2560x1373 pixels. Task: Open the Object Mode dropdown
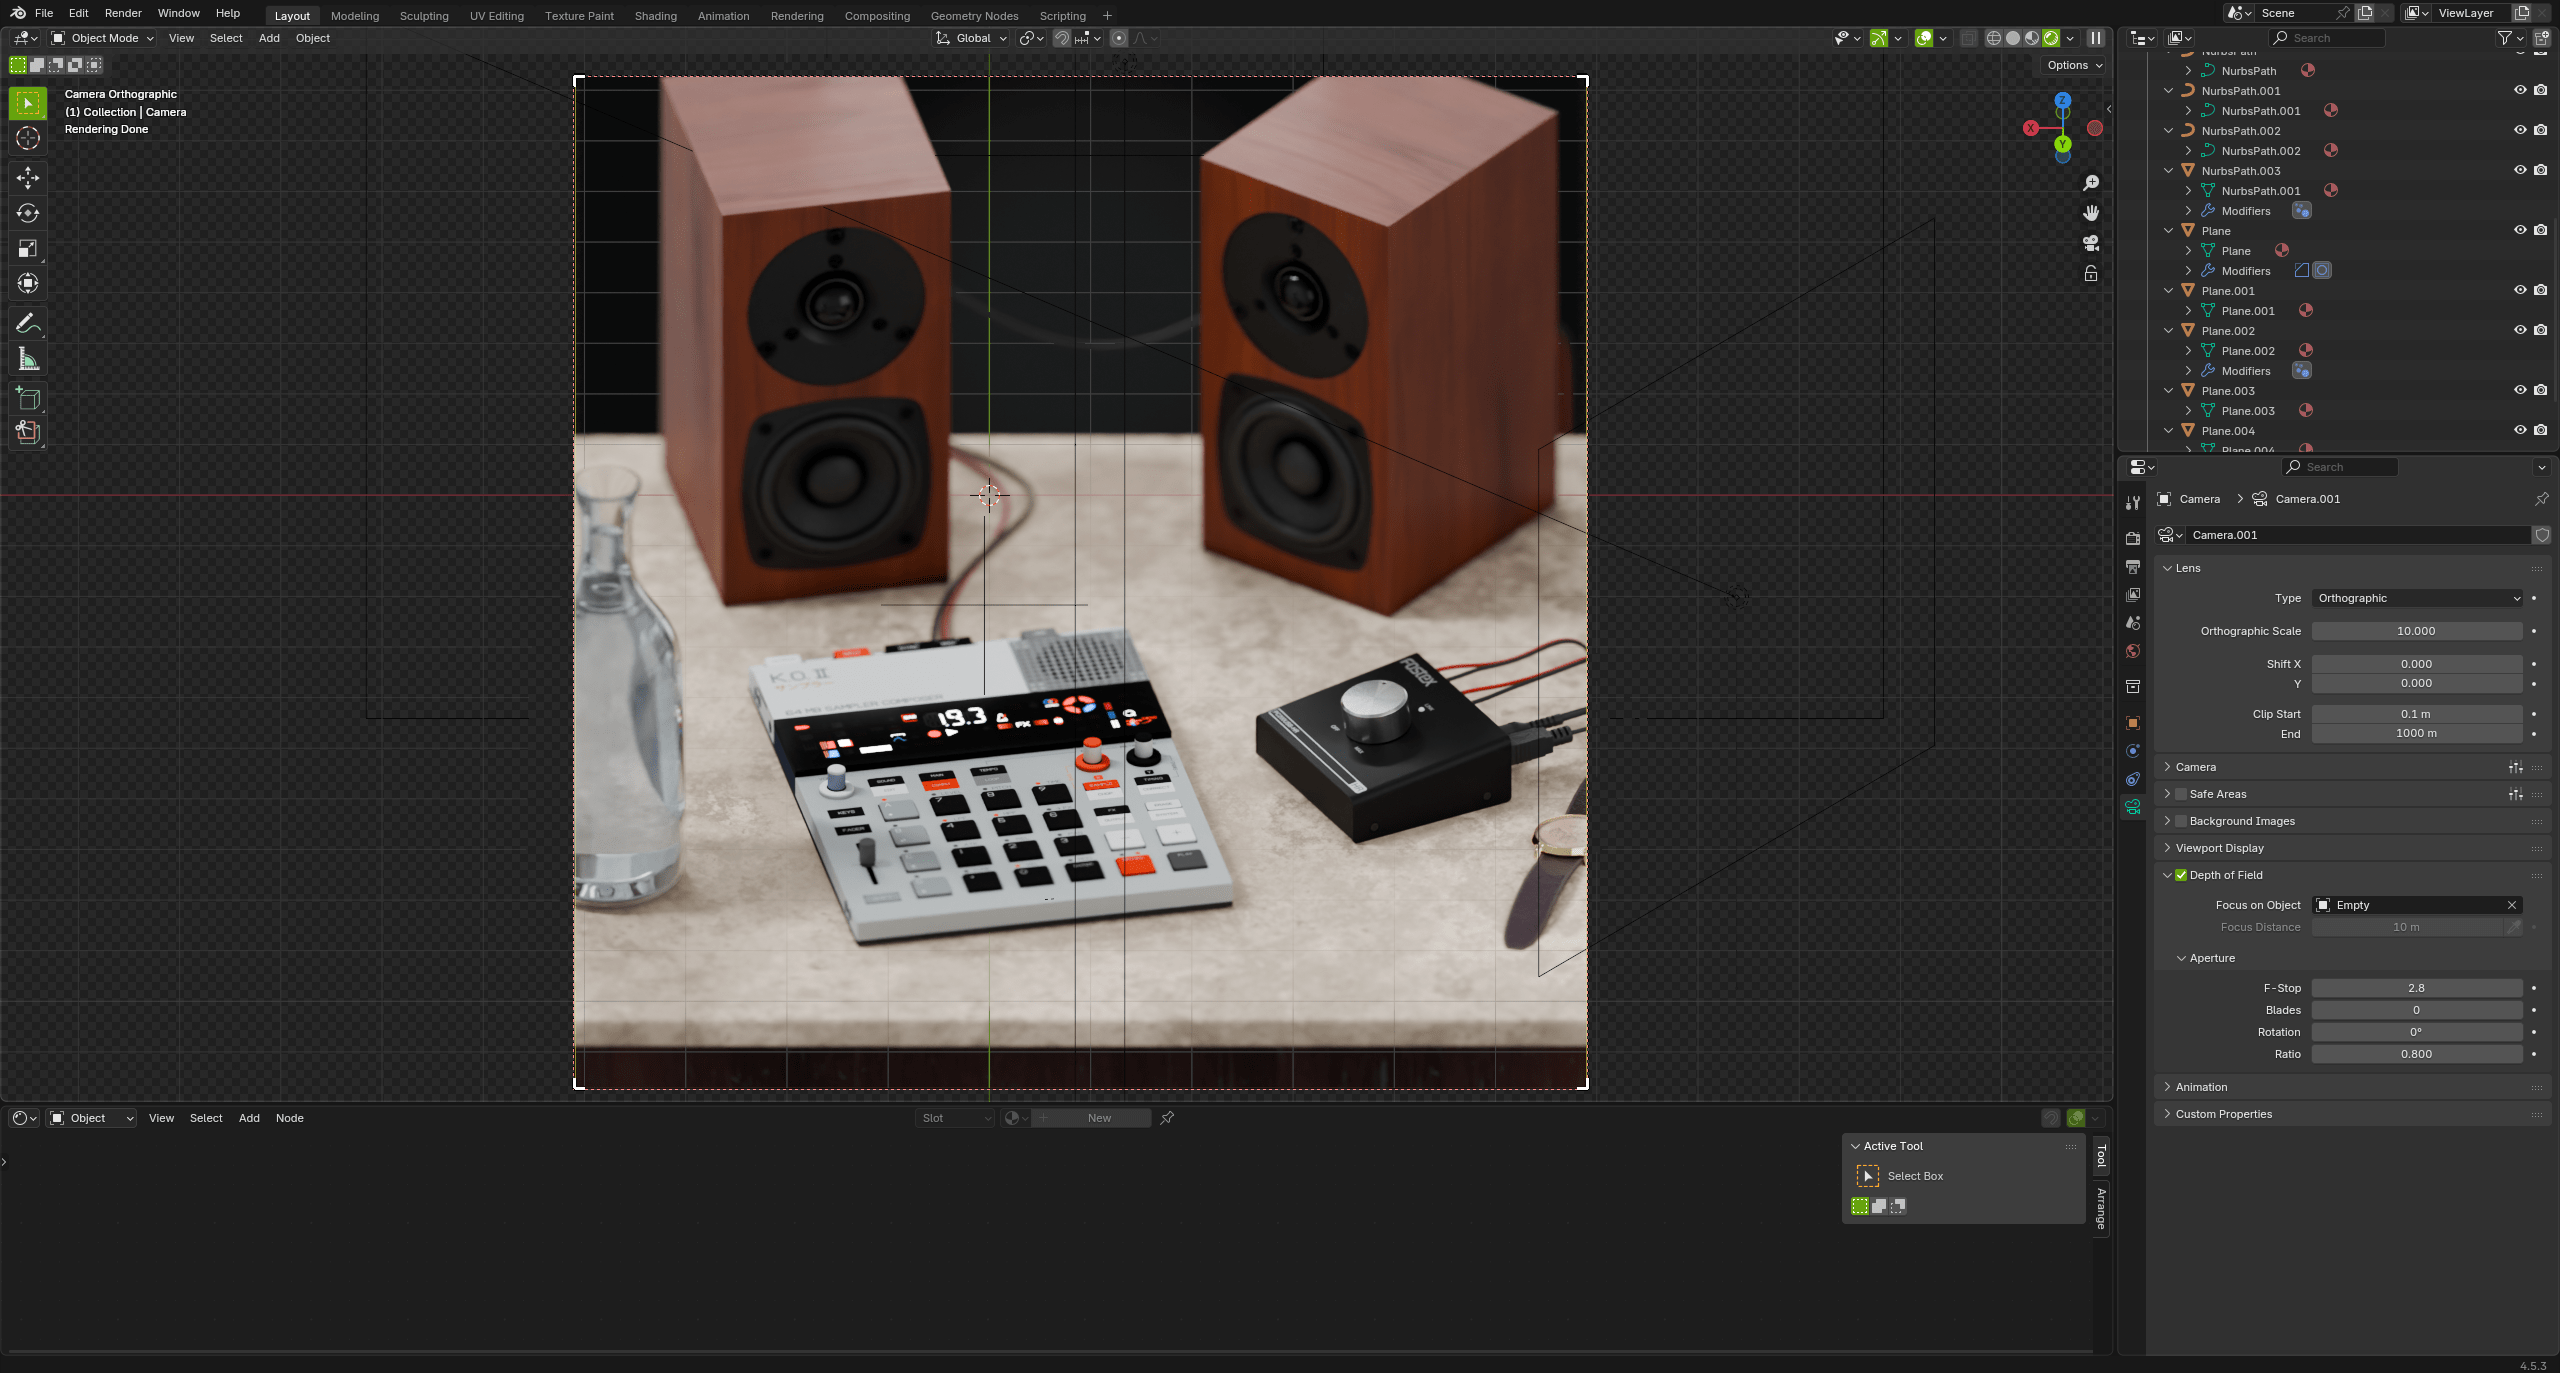(103, 38)
